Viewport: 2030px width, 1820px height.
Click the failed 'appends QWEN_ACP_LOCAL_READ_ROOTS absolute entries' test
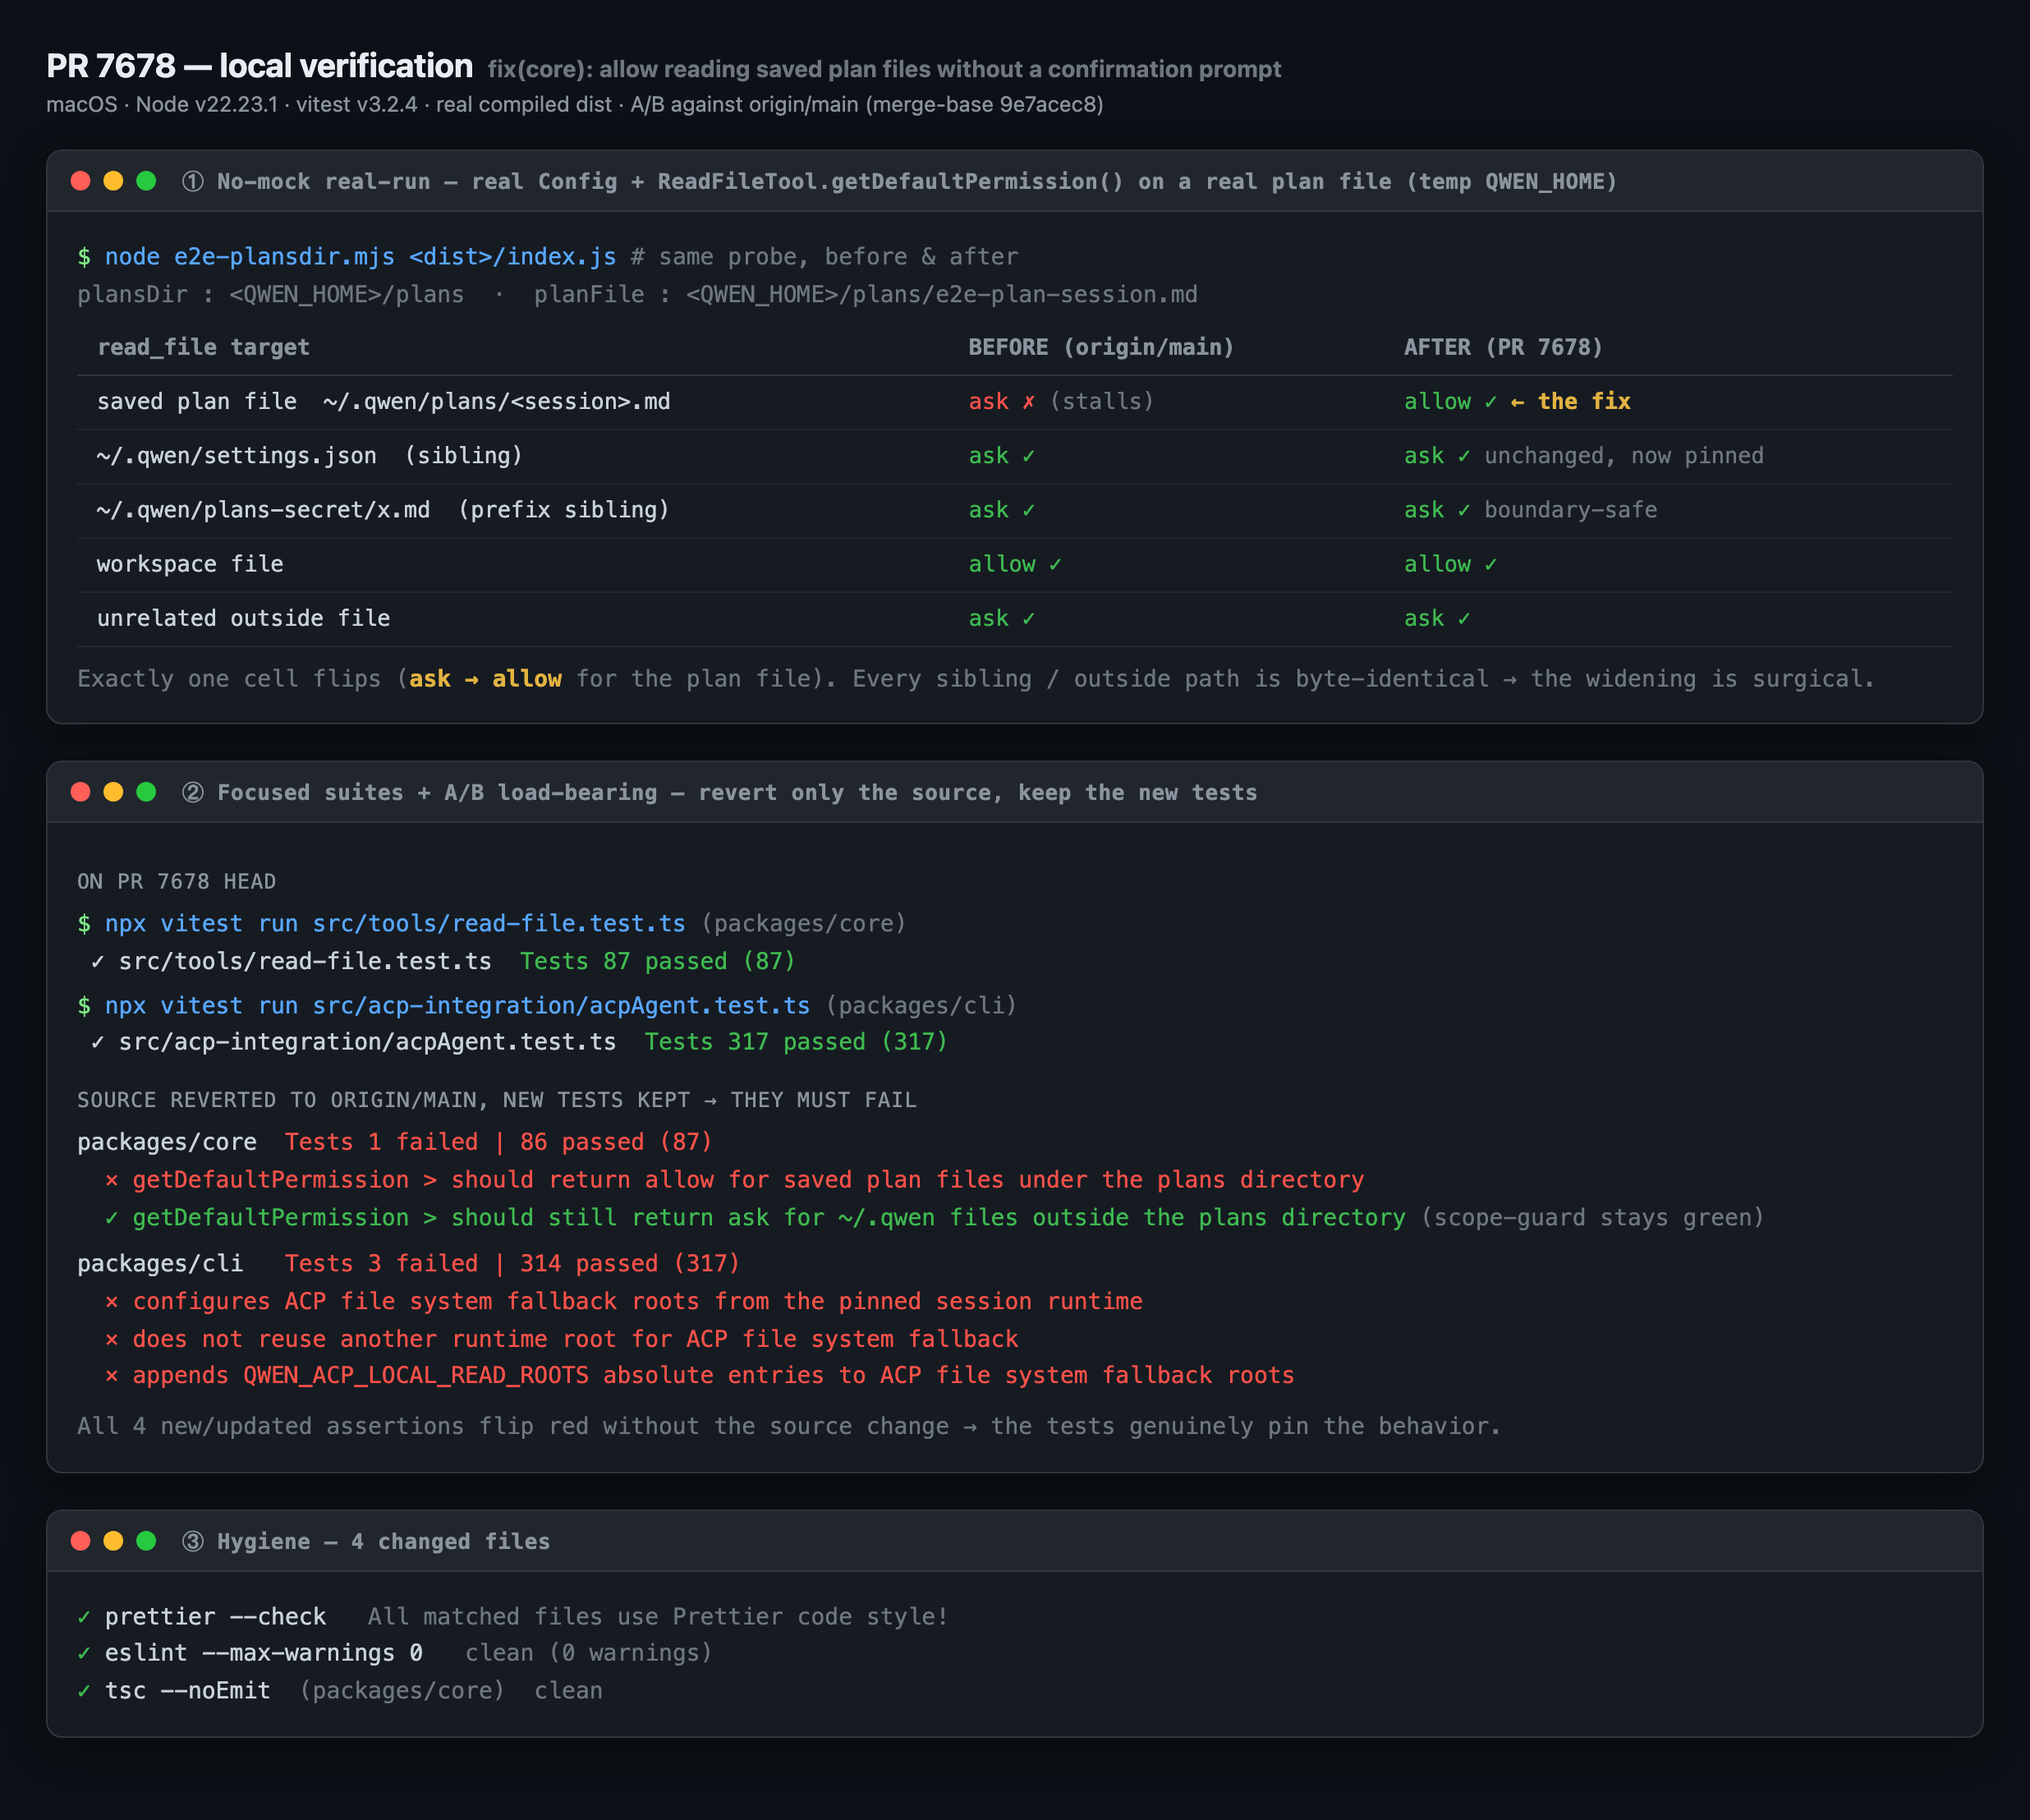(700, 1376)
